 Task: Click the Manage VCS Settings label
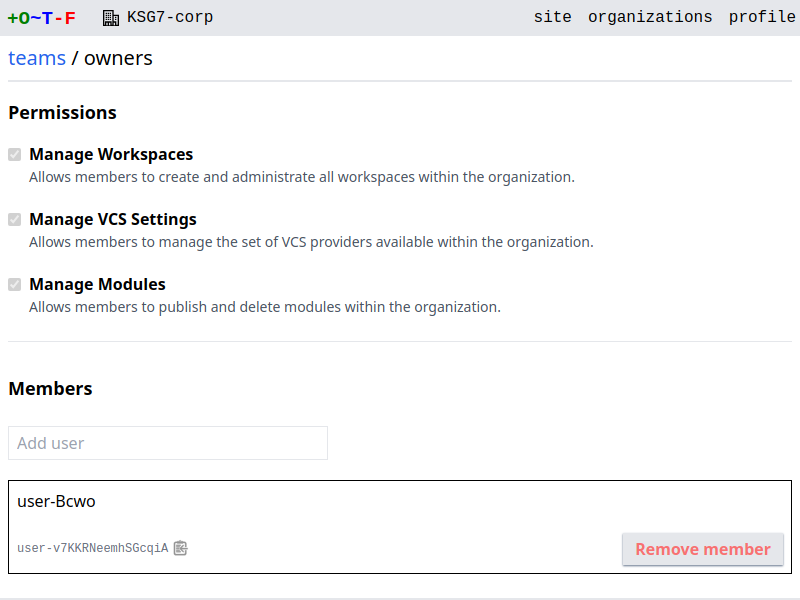coord(113,219)
